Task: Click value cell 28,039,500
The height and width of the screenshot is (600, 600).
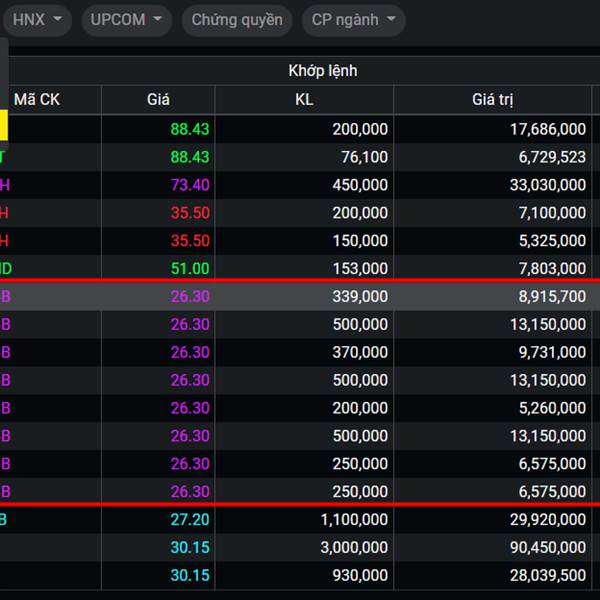Action: pos(548,576)
